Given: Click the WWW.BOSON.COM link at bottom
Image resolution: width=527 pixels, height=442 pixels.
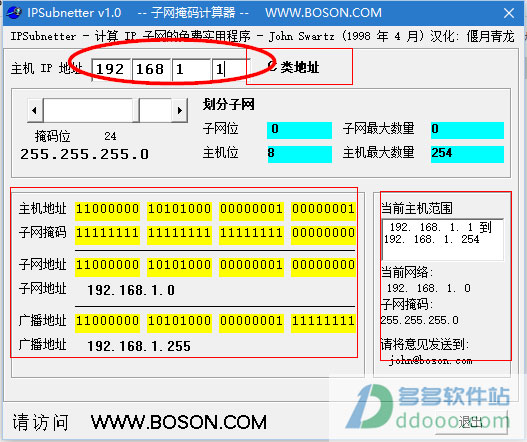Looking at the screenshot, I should coord(179,423).
